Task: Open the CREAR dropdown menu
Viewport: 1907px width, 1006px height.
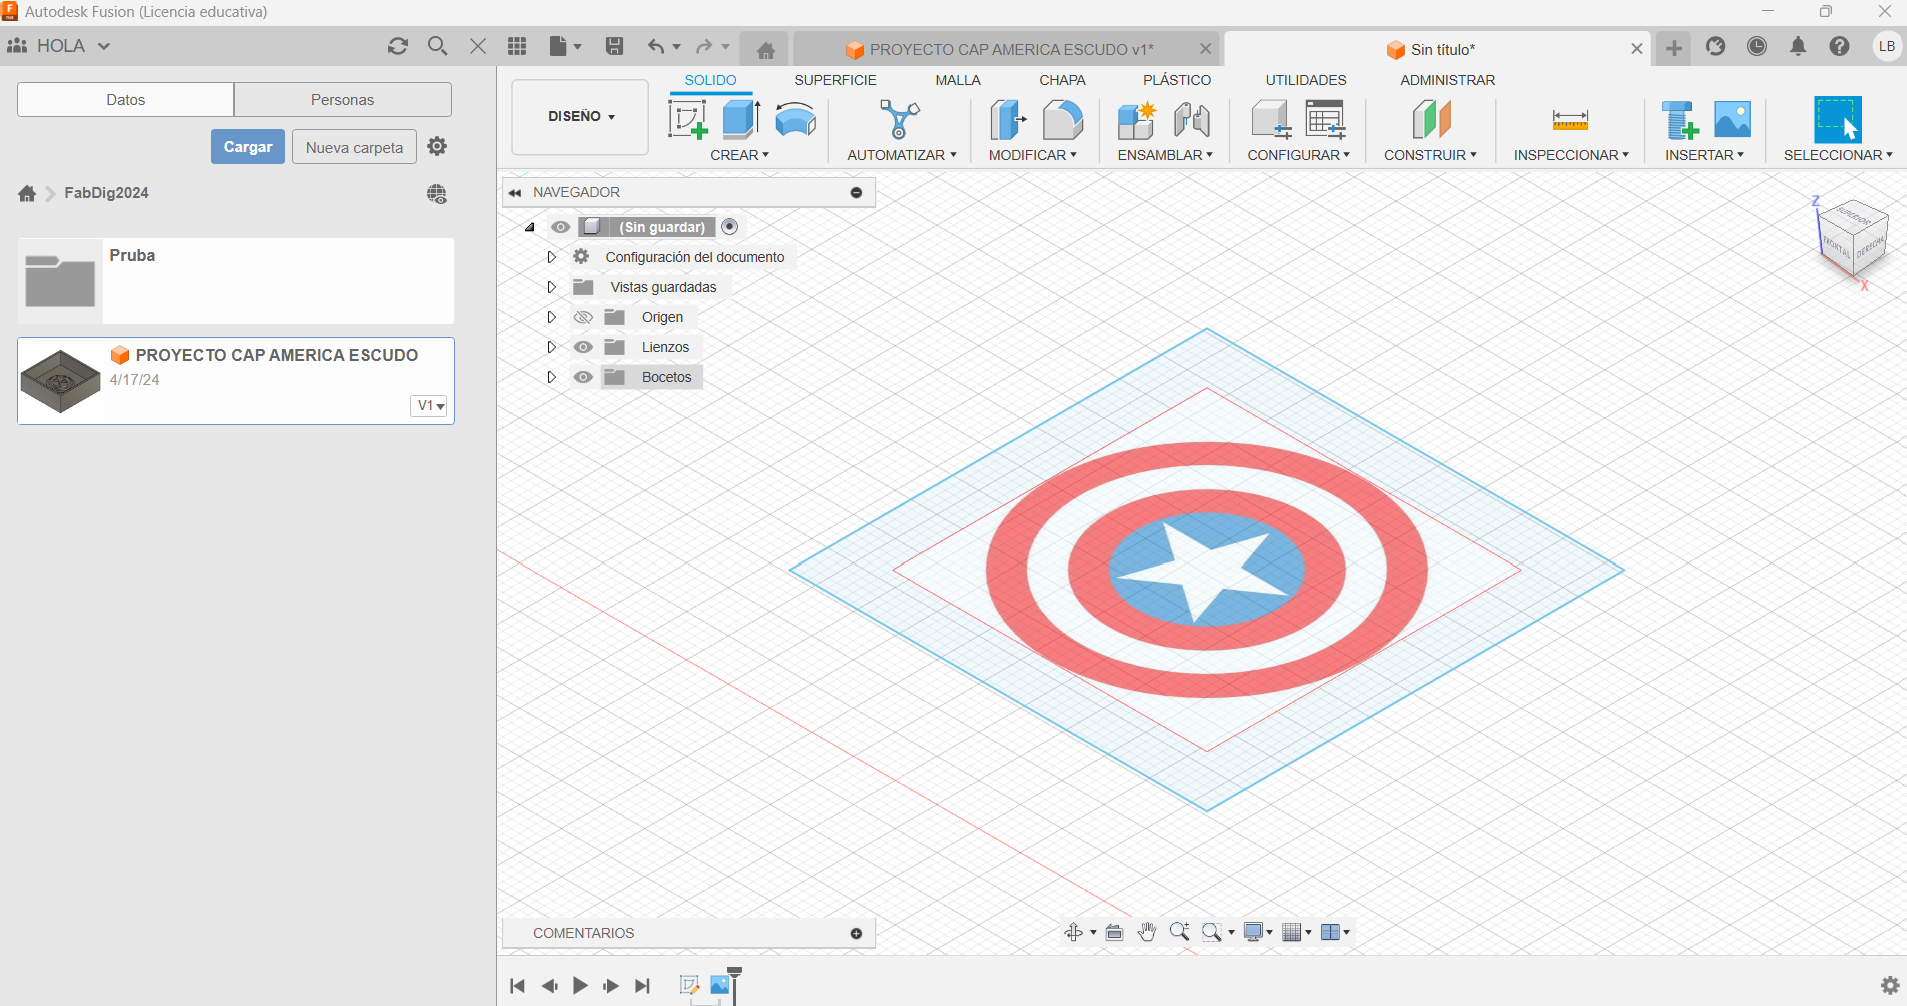Action: (739, 155)
